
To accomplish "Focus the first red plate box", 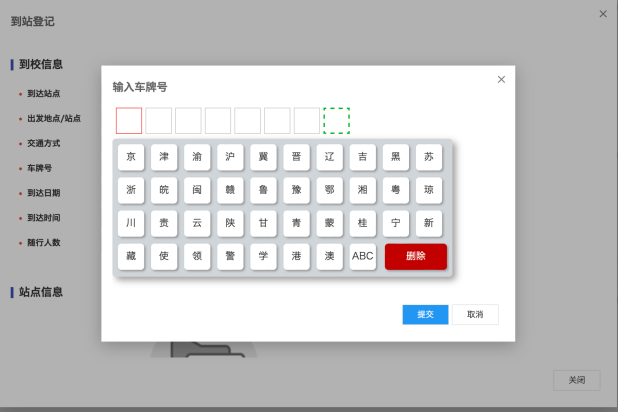I will (x=129, y=121).
